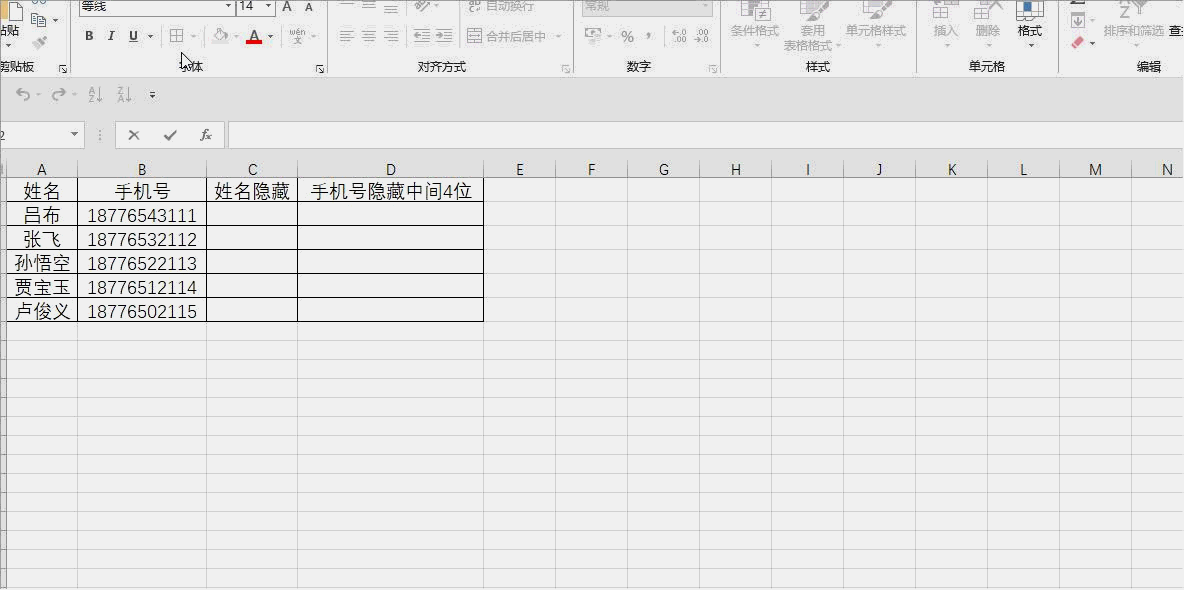Select the column D header
Image resolution: width=1184 pixels, height=590 pixels.
[390, 169]
